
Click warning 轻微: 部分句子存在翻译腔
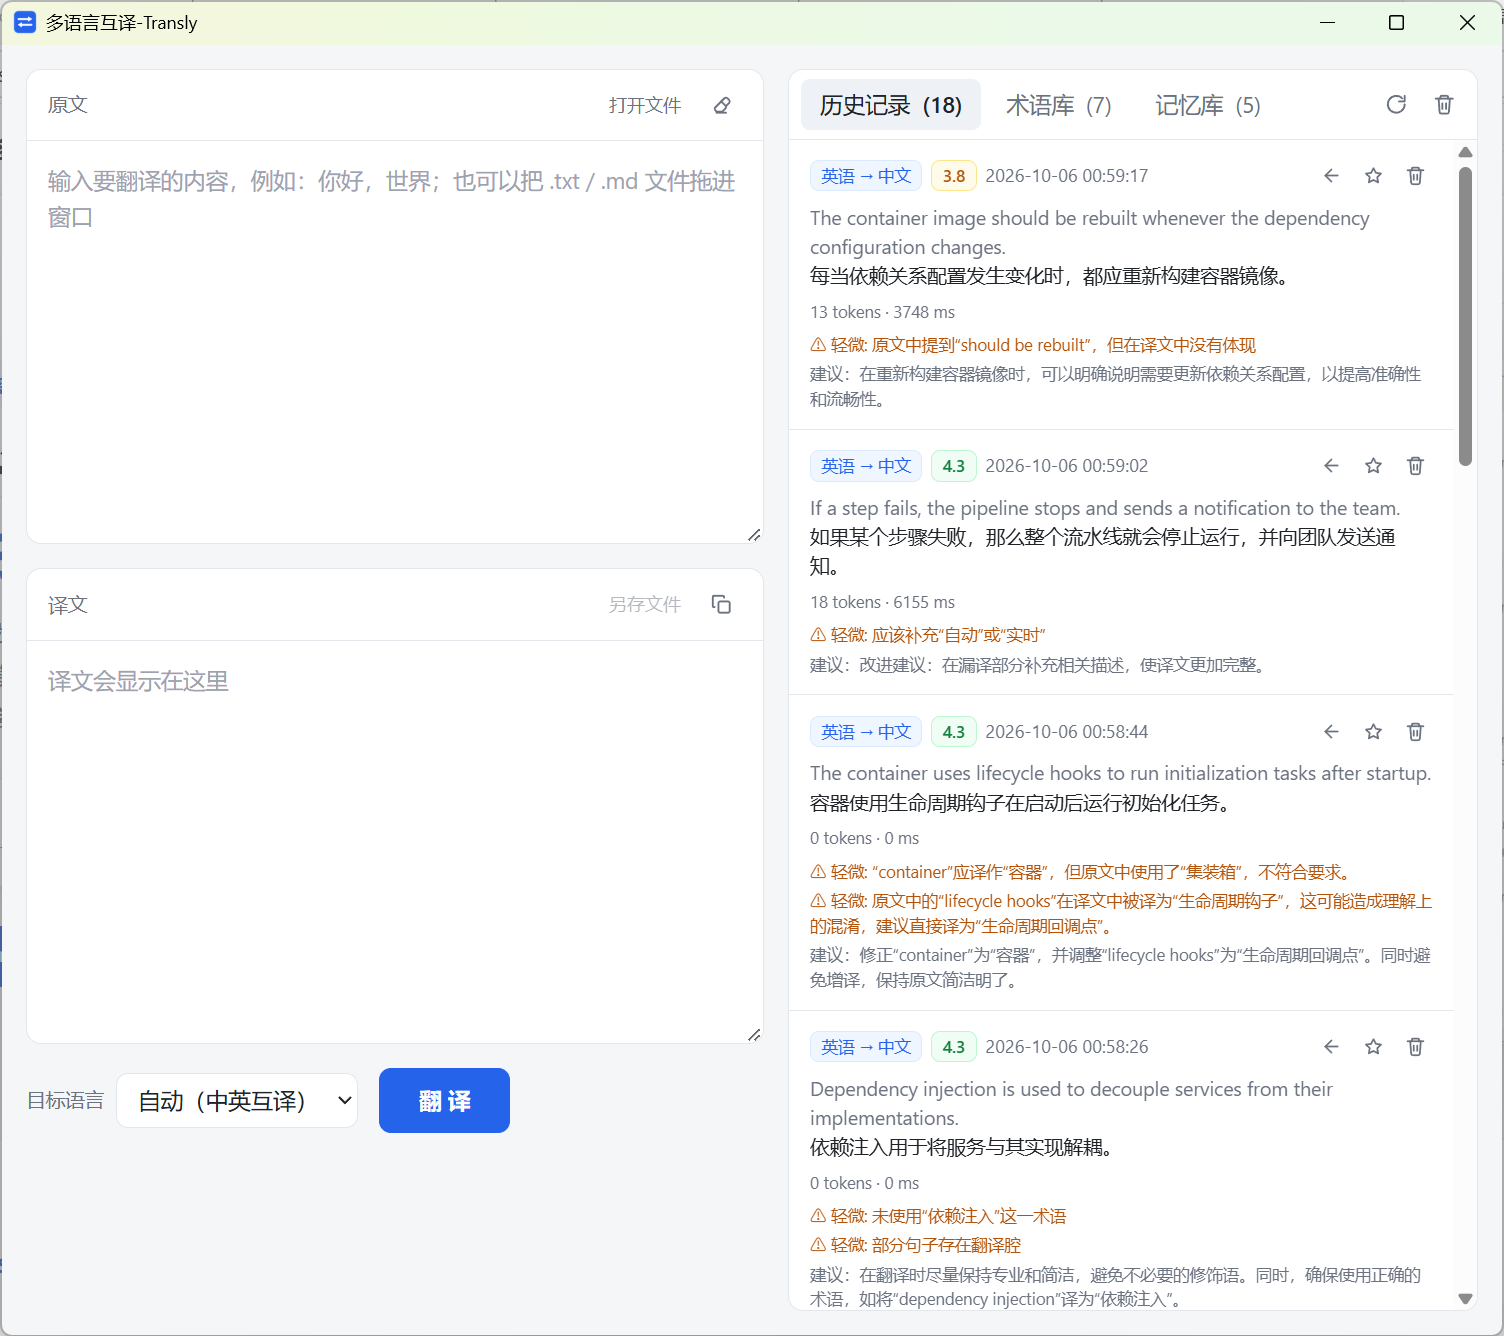point(915,1245)
